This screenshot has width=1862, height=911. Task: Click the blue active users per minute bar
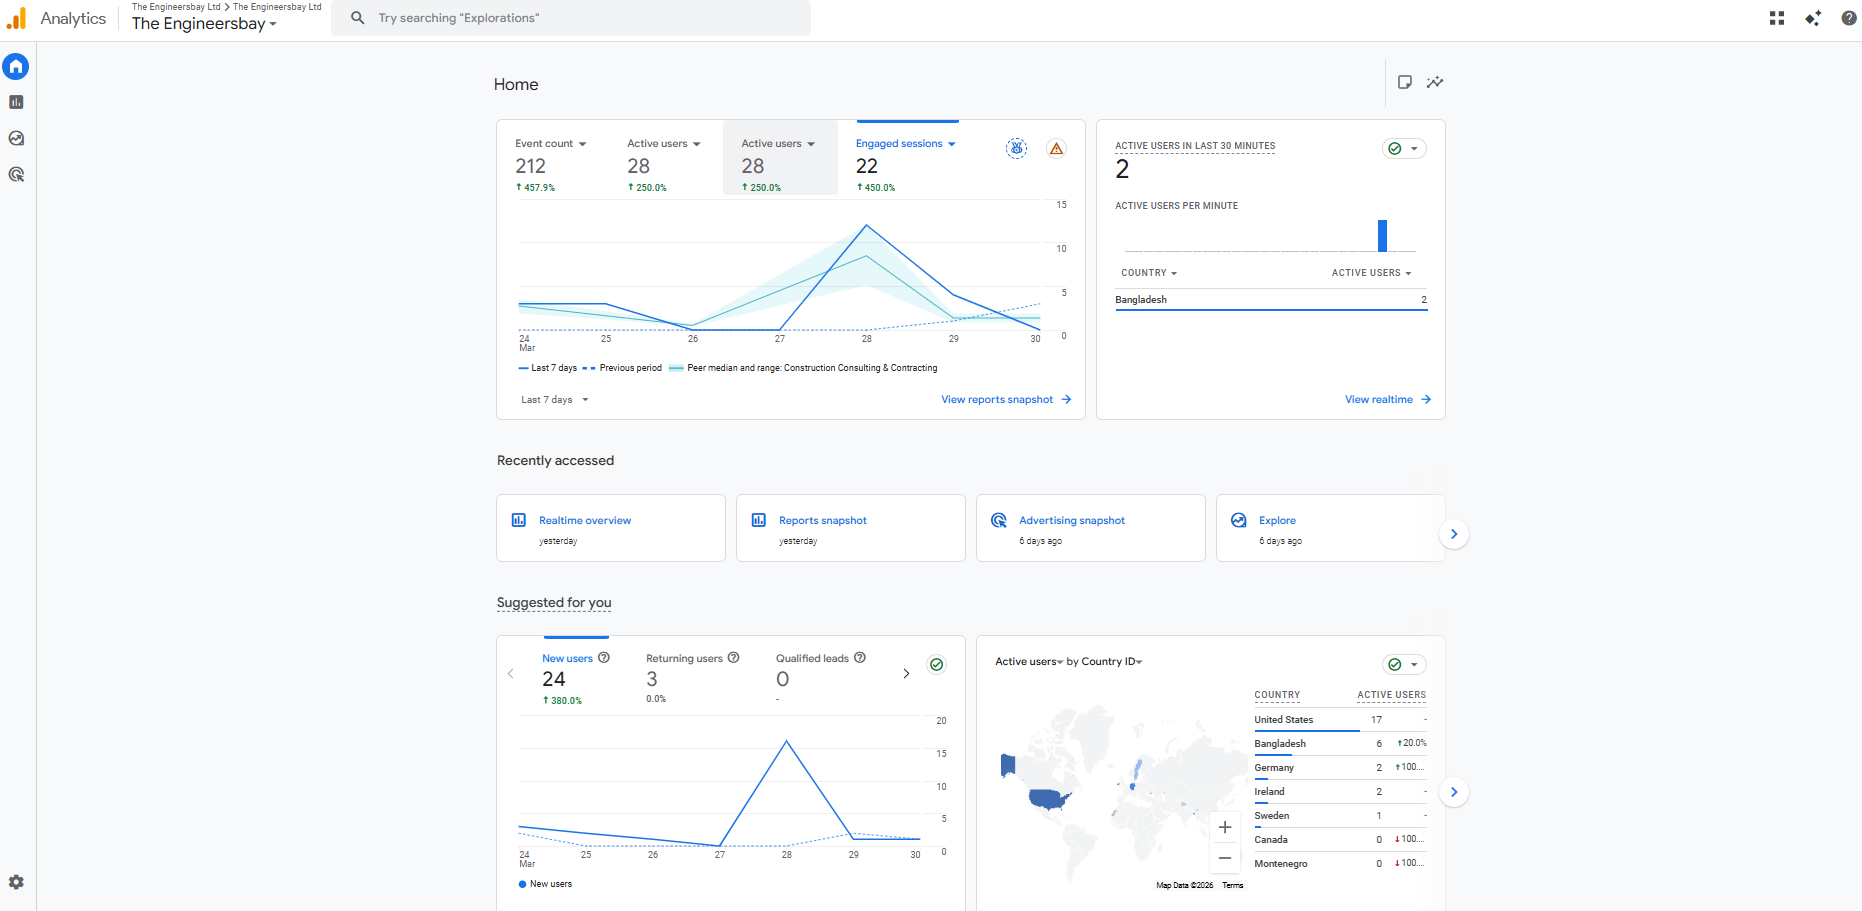(1382, 236)
